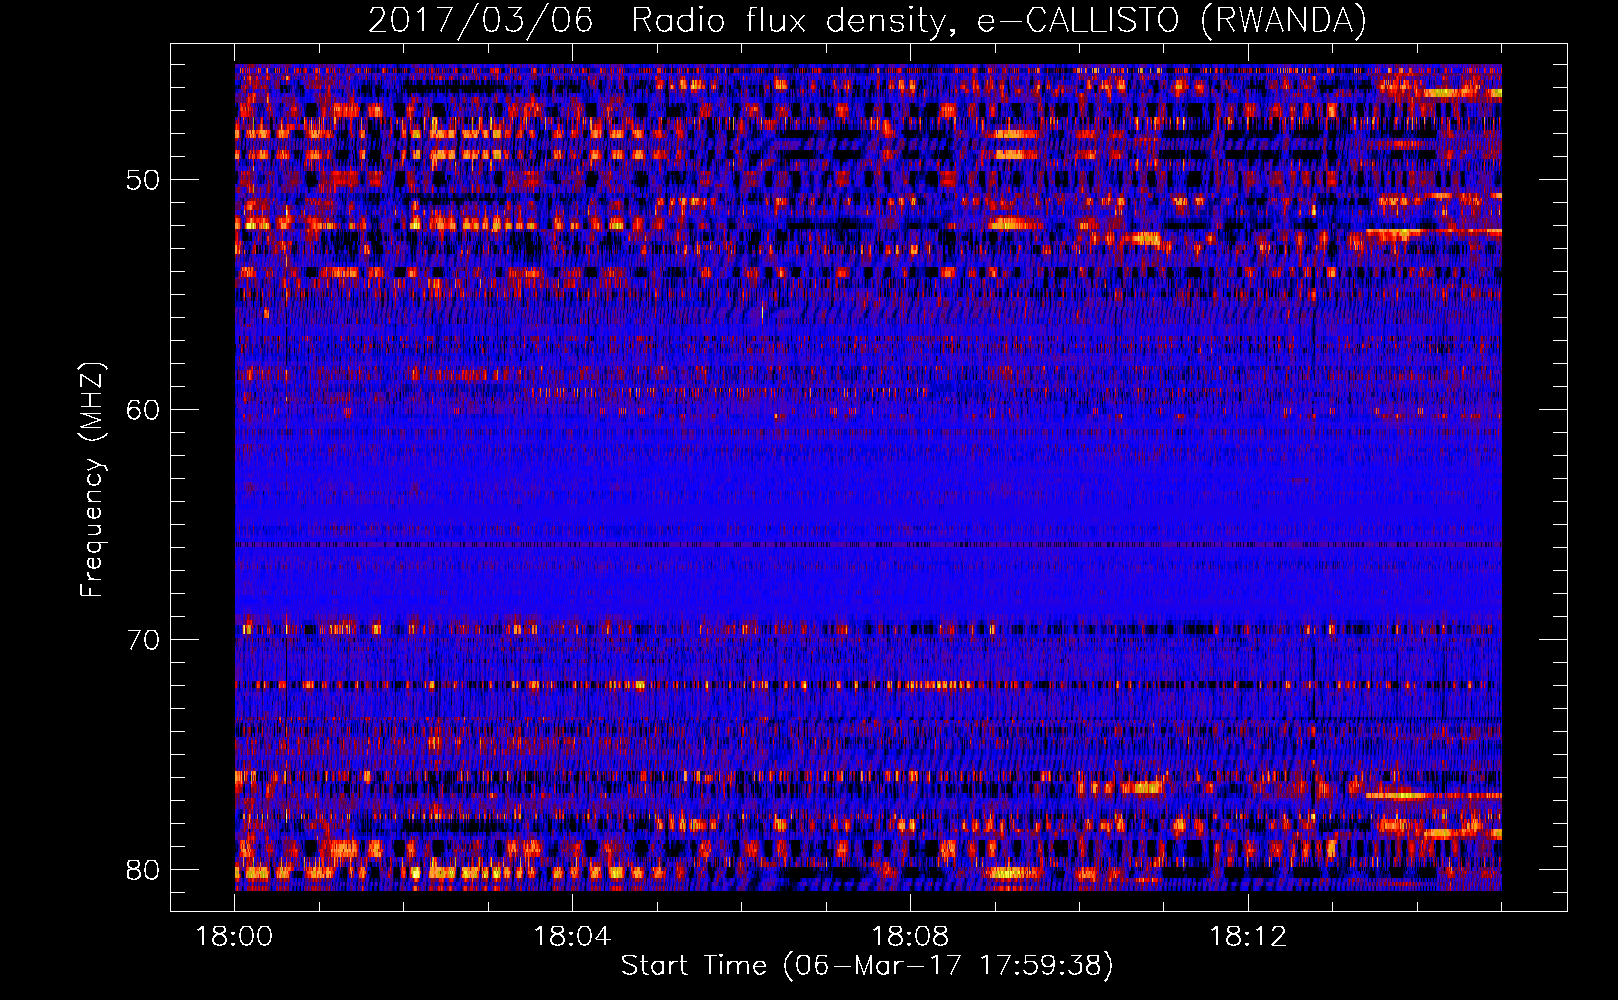
Task: Click the '18:04' time tick label
Action: (572, 937)
